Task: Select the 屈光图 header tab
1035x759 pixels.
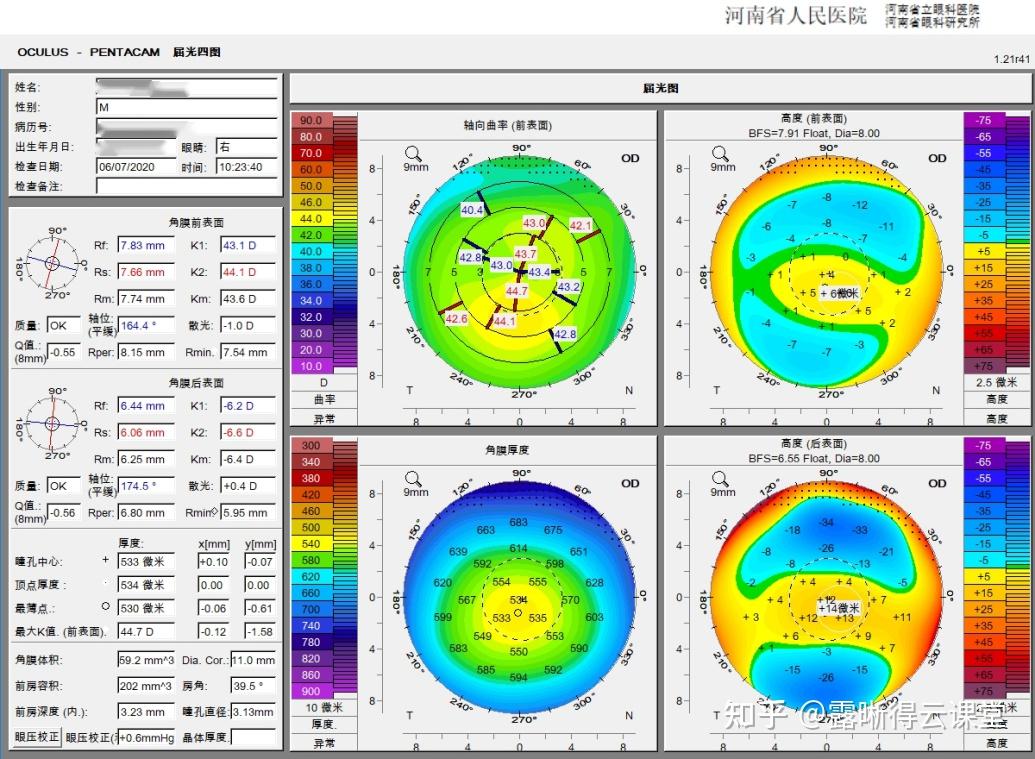Action: (661, 88)
